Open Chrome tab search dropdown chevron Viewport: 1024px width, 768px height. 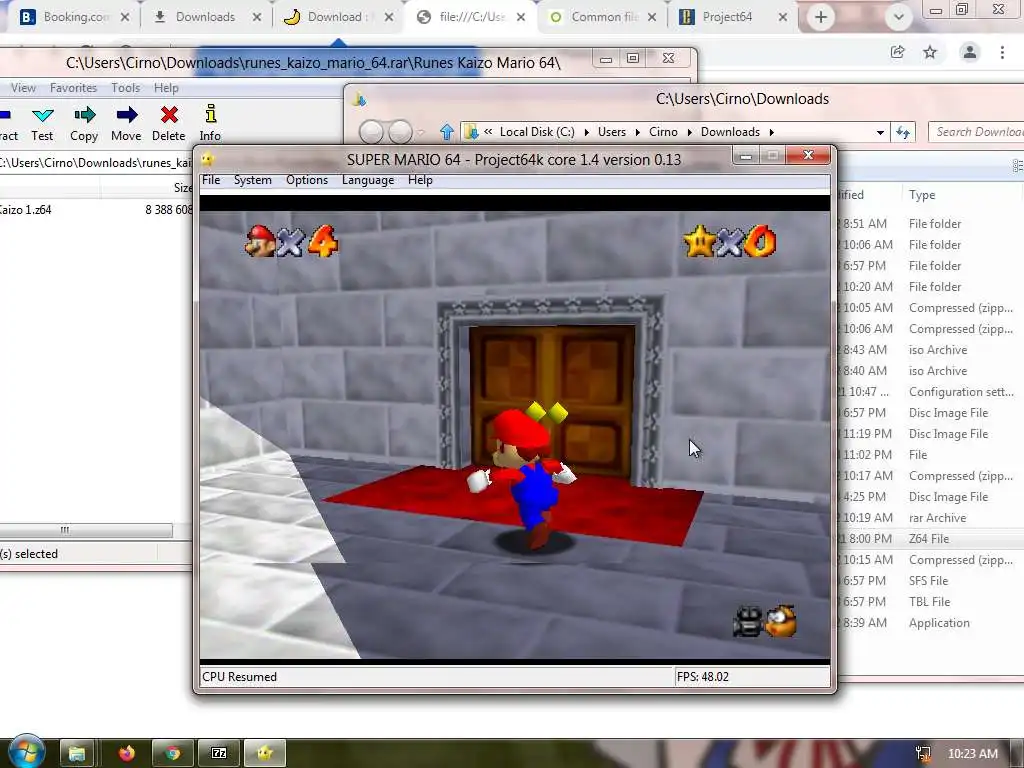tap(899, 17)
